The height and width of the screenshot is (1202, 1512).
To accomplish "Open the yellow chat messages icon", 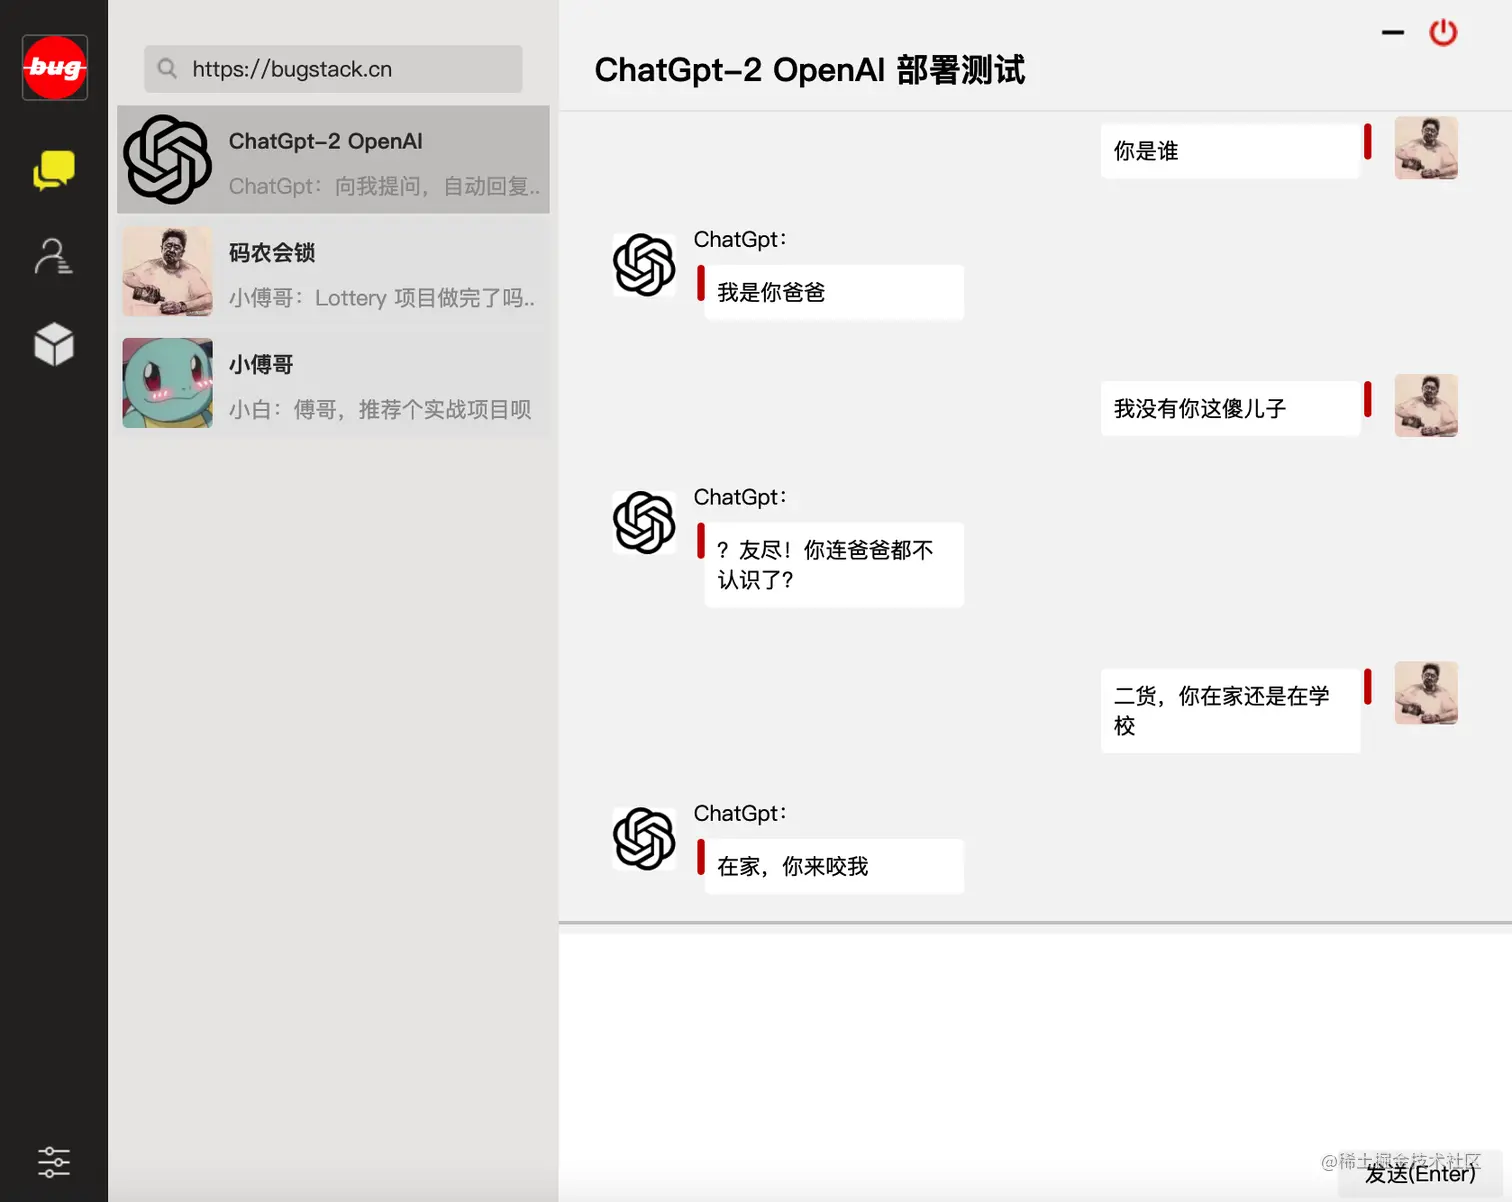I will pyautogui.click(x=54, y=170).
